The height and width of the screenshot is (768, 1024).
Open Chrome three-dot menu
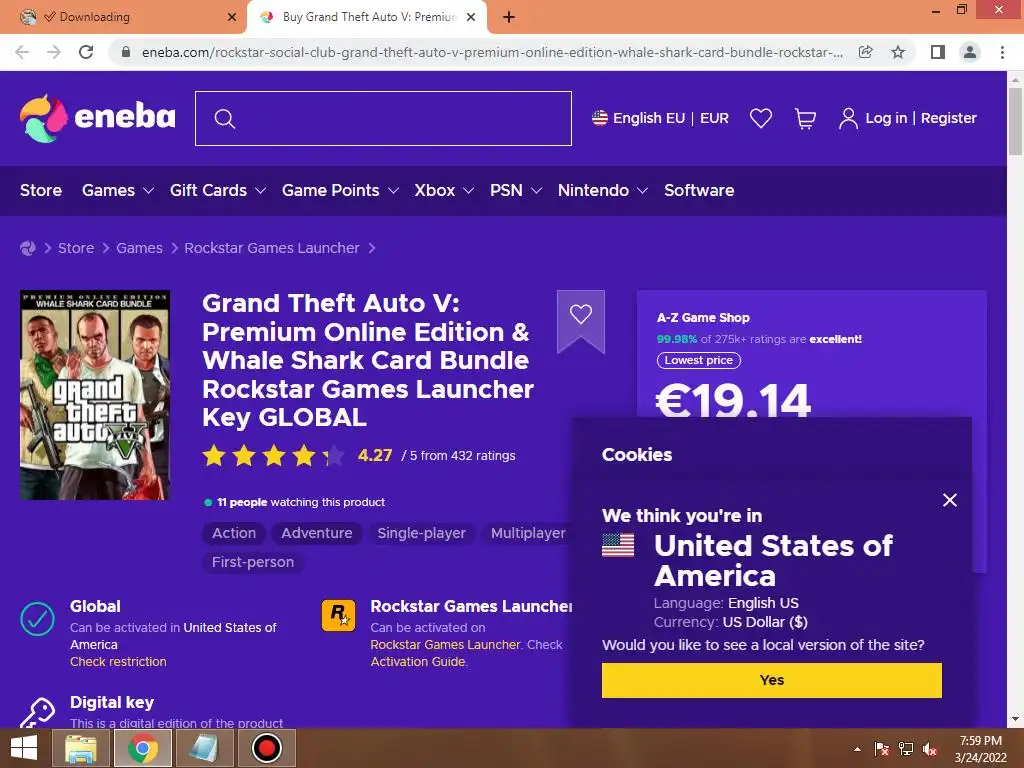tap(1002, 52)
